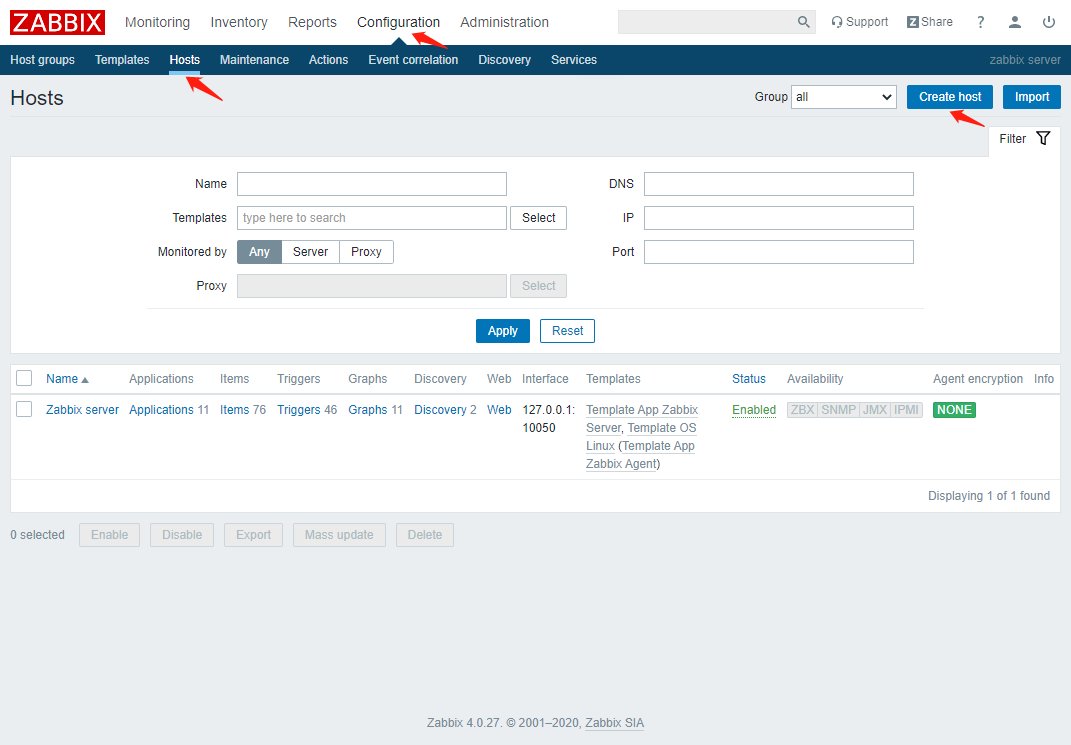Image resolution: width=1071 pixels, height=745 pixels.
Task: Click the Zabbix logo in header
Action: (x=57, y=22)
